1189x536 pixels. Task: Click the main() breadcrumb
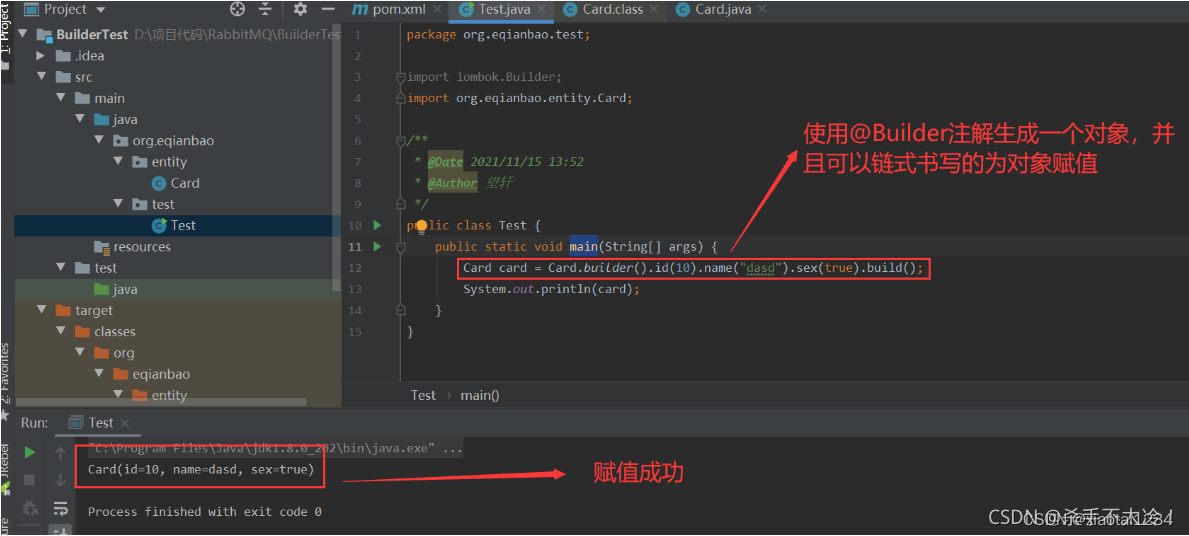pos(480,395)
